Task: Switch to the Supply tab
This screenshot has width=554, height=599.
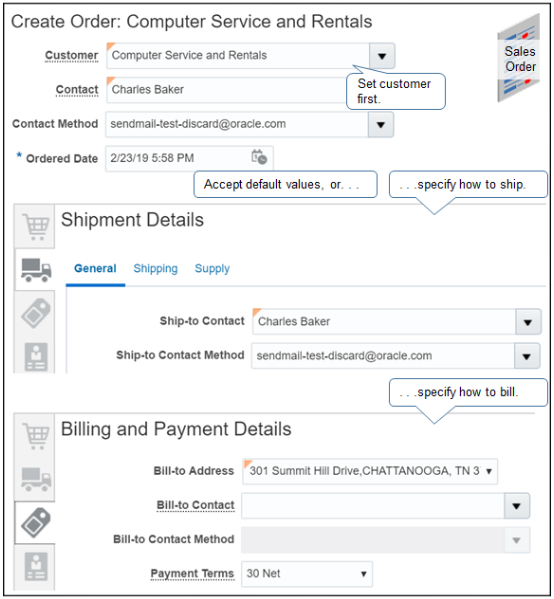Action: (212, 269)
